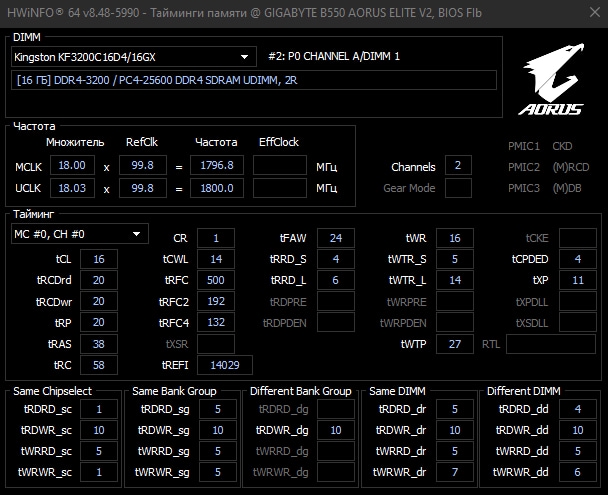Click the tWRRD_sc value field
The image size is (608, 495).
pos(99,451)
